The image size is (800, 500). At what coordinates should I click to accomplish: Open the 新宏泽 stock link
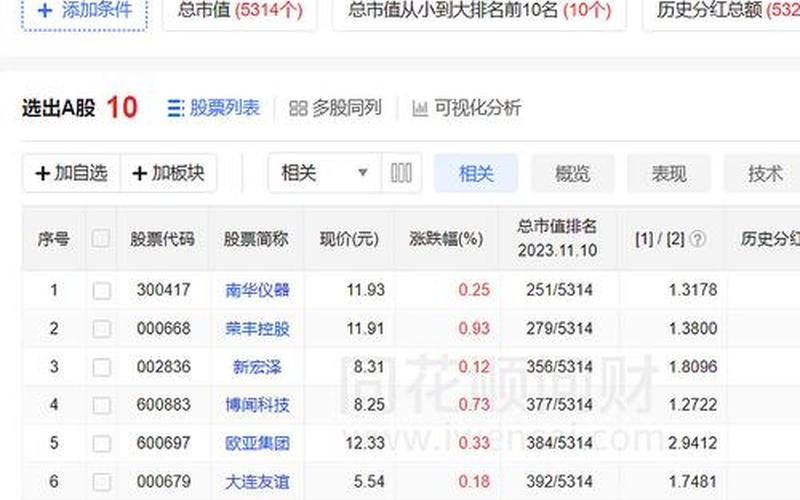point(257,367)
